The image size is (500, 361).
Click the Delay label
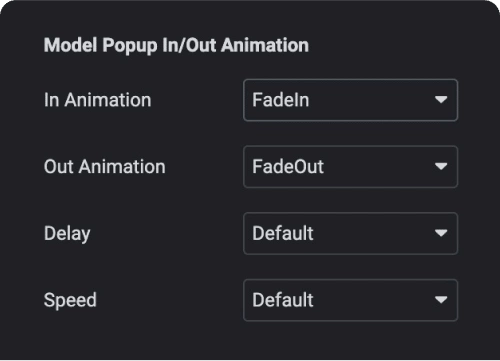pyautogui.click(x=67, y=234)
